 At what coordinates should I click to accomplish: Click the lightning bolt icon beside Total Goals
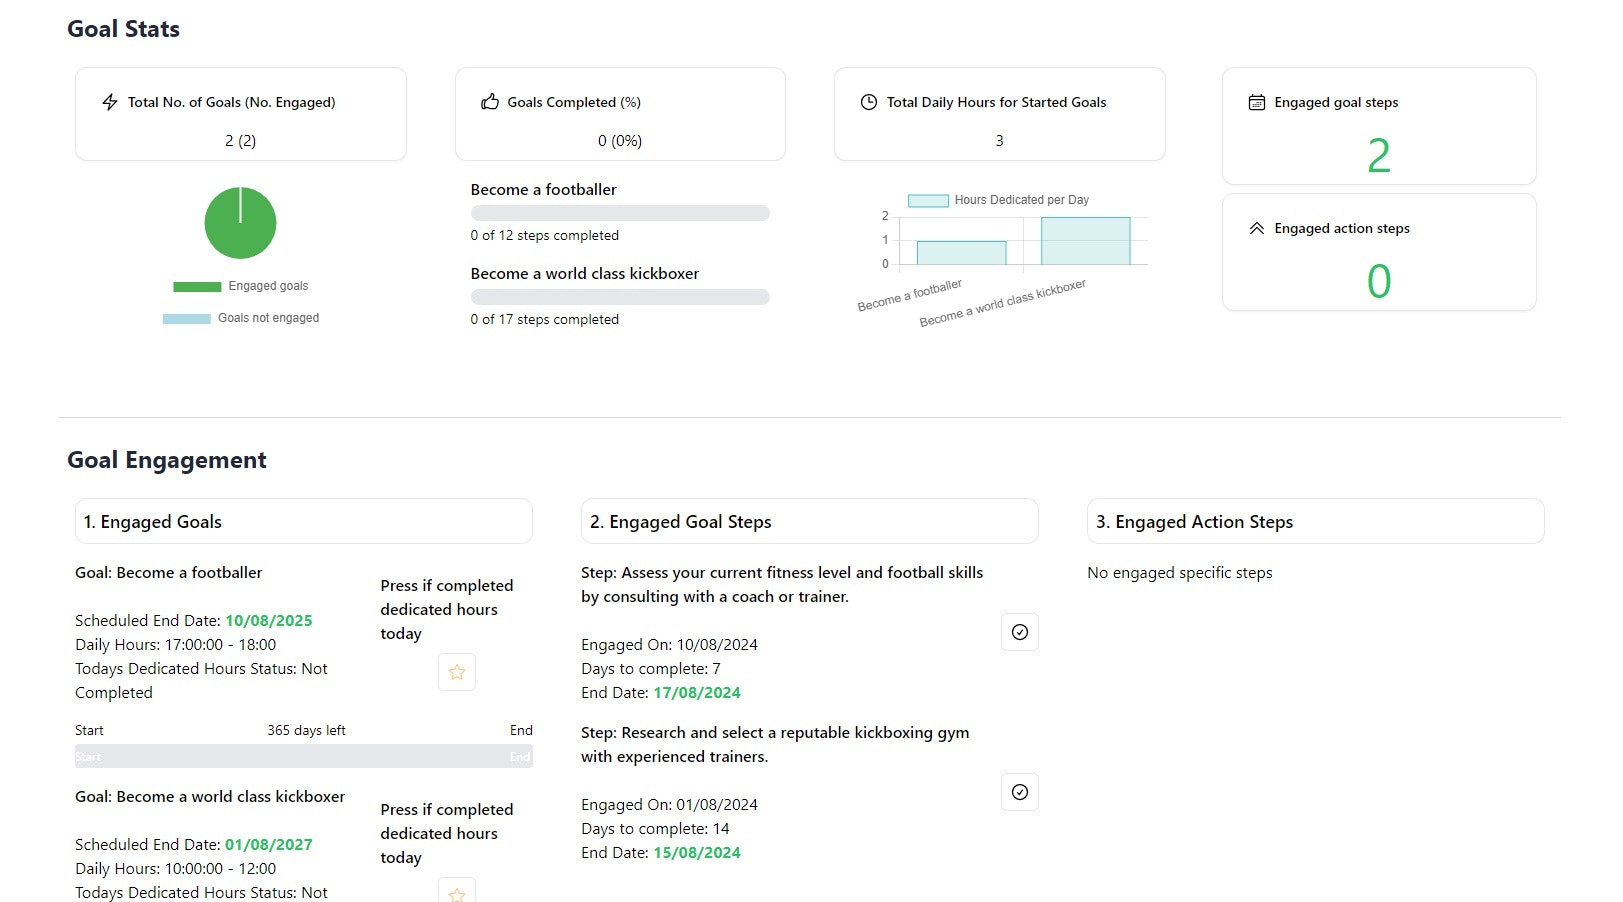[x=110, y=102]
